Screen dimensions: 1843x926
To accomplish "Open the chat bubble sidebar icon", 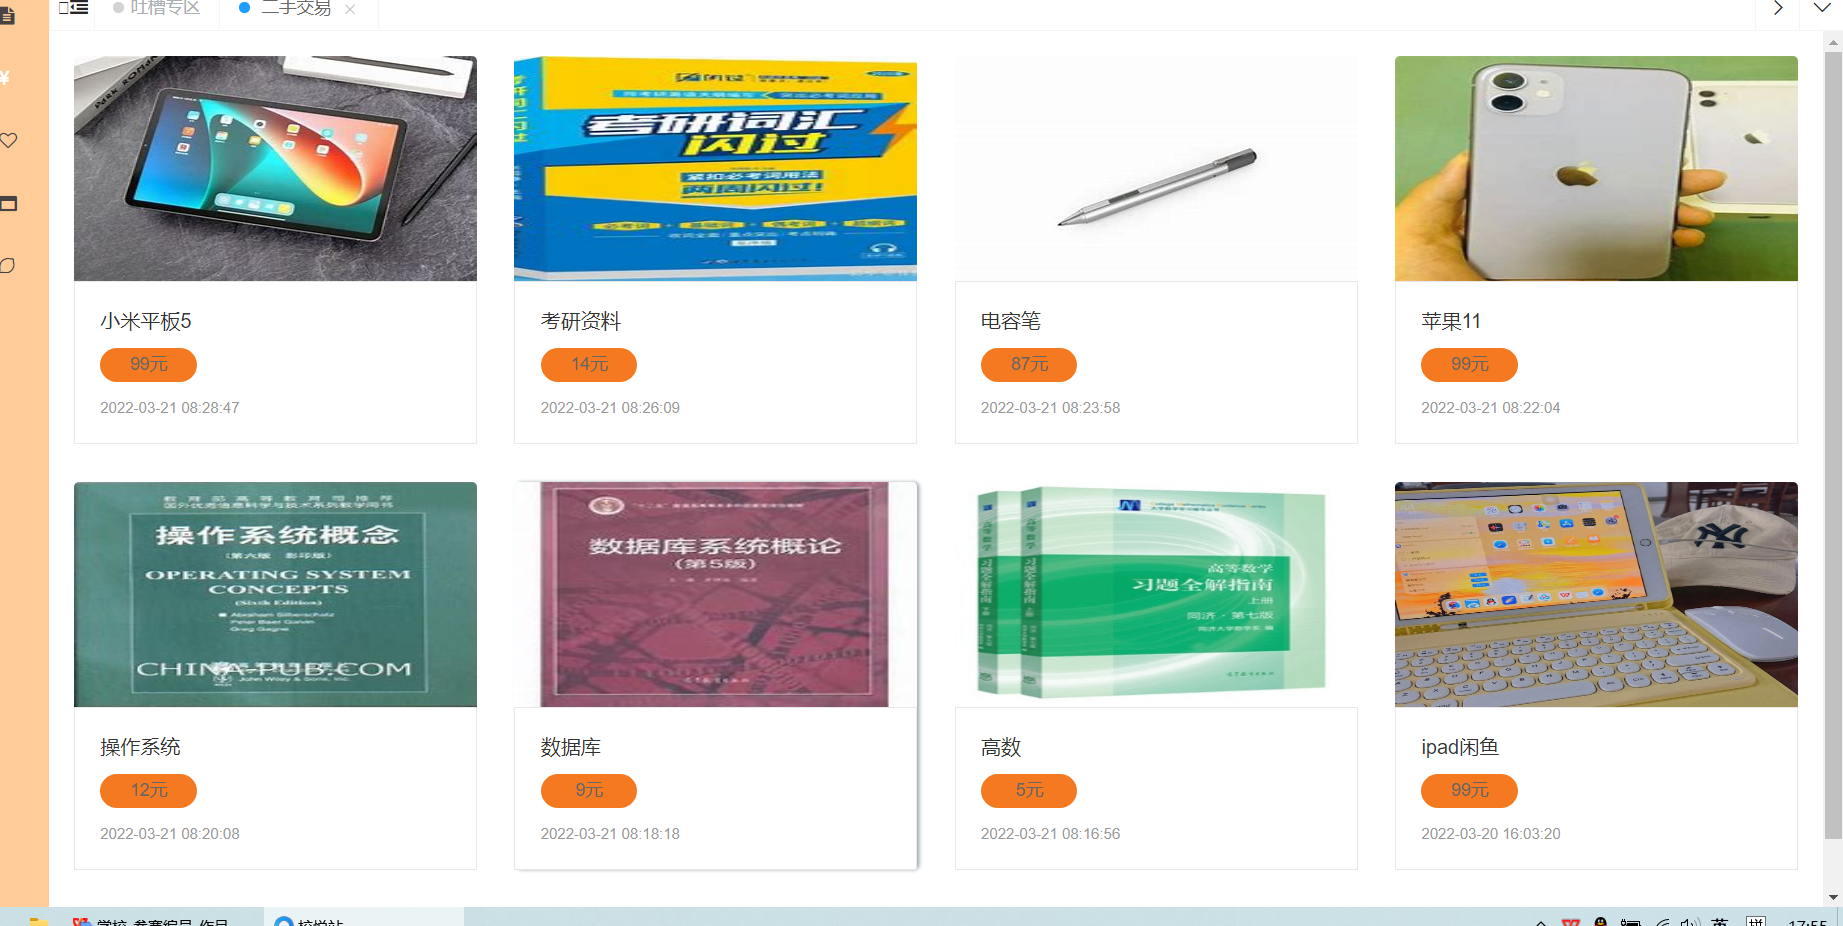I will click(7, 265).
